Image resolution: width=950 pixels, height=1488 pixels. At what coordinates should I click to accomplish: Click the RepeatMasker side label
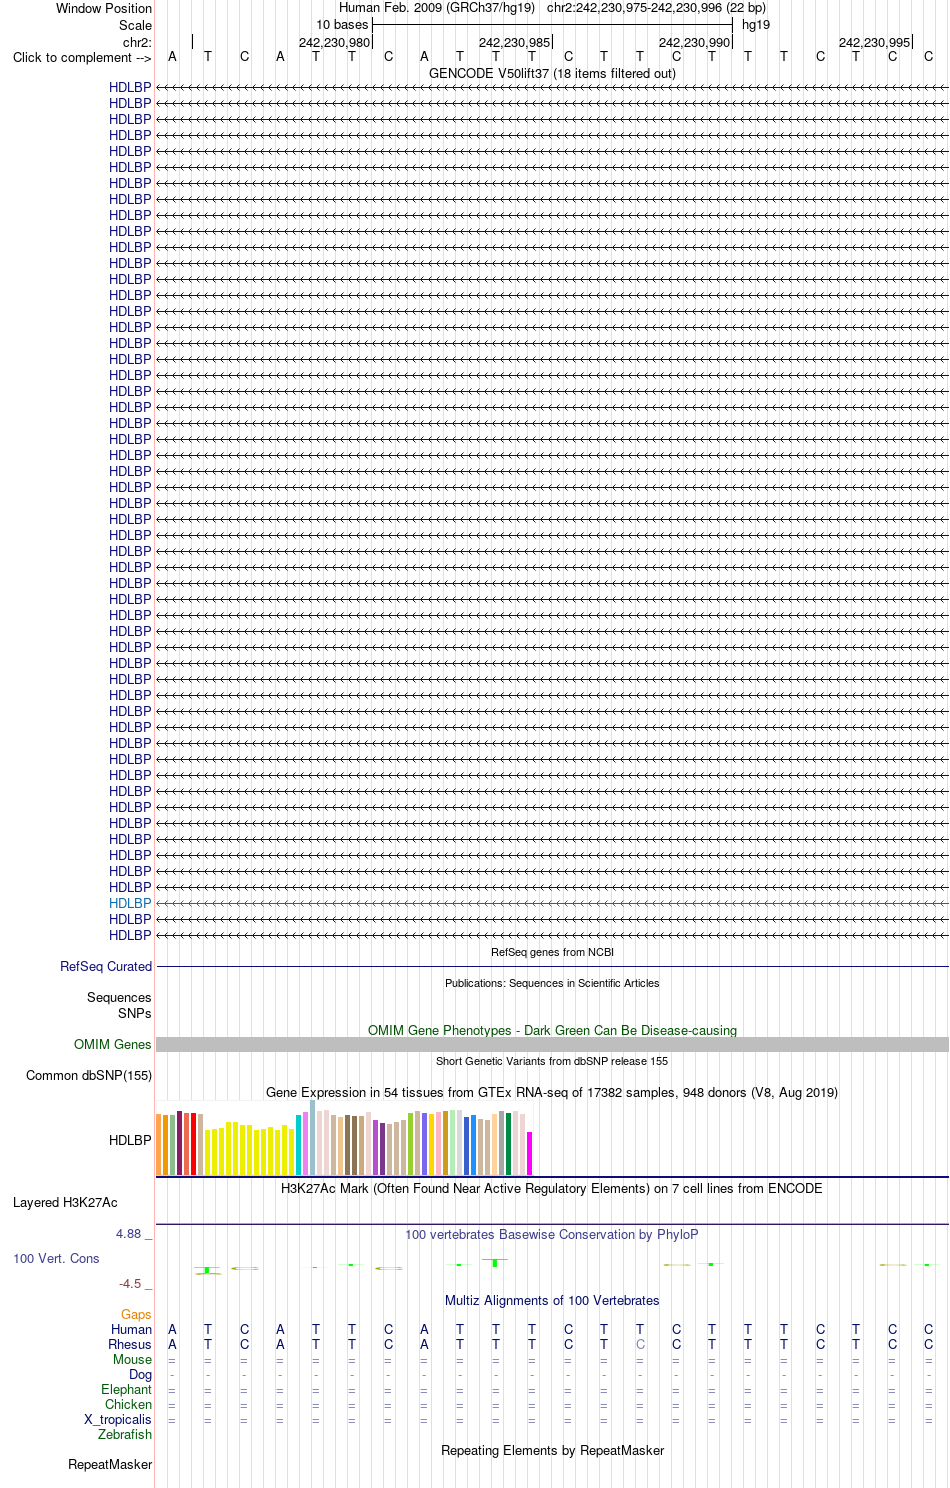[x=110, y=1464]
